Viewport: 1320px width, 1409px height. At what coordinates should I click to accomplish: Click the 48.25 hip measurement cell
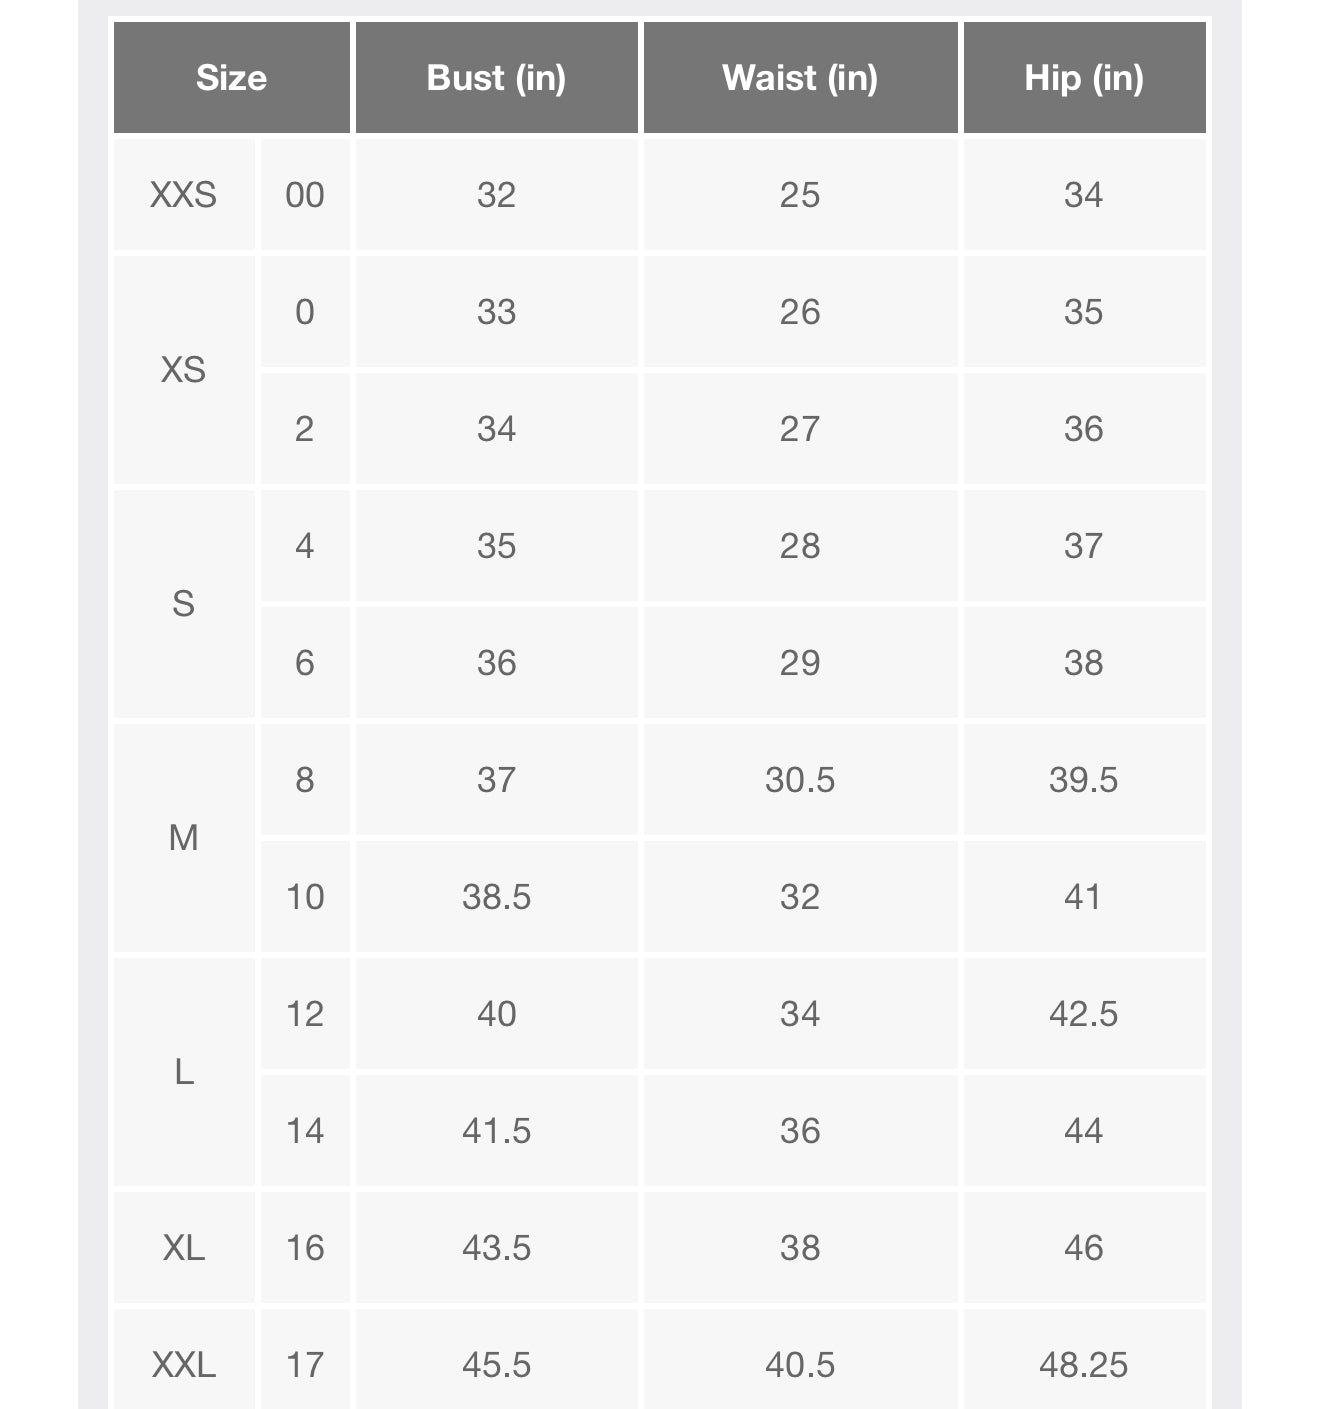(1084, 1364)
